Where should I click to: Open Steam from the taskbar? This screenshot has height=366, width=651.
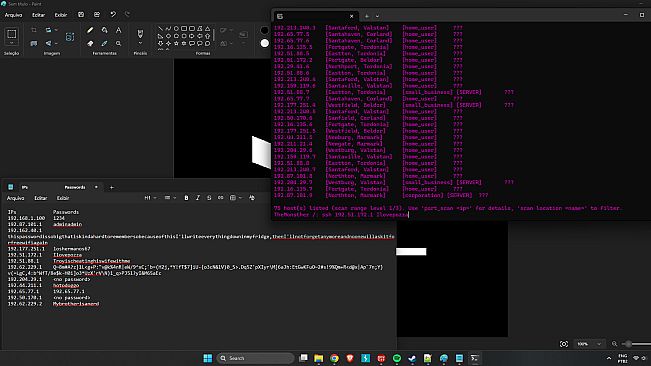(412, 358)
